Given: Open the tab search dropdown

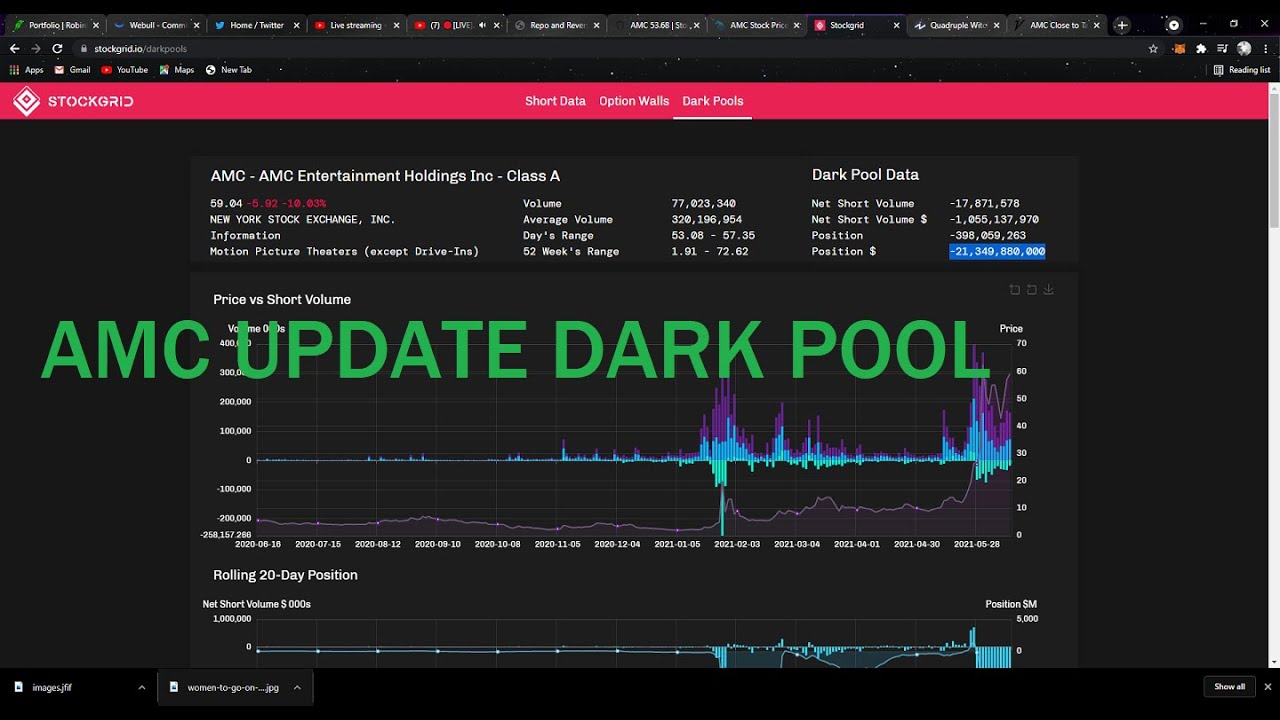Looking at the screenshot, I should tap(1174, 25).
